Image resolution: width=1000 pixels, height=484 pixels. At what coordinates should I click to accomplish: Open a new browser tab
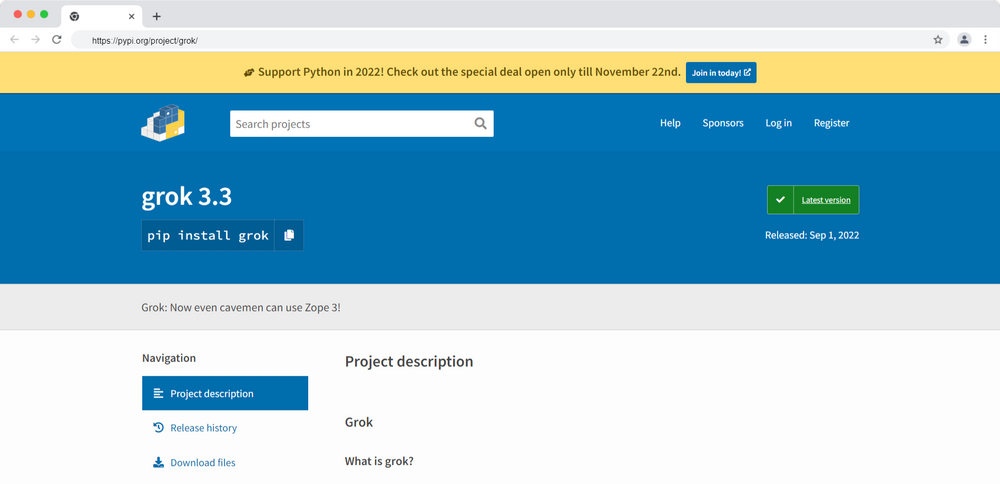point(157,16)
